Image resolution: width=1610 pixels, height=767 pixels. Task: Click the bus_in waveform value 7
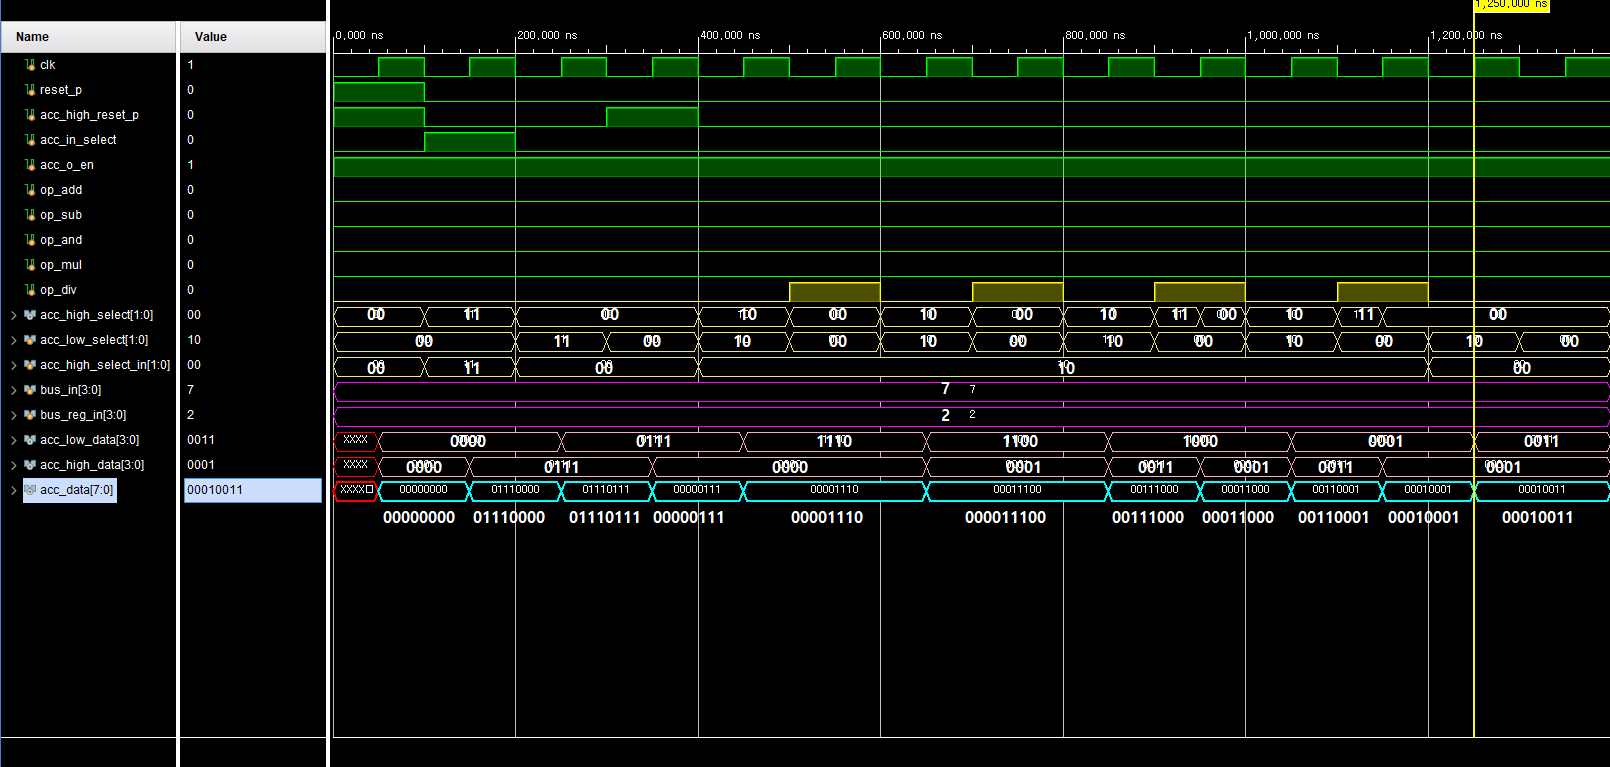pyautogui.click(x=945, y=389)
